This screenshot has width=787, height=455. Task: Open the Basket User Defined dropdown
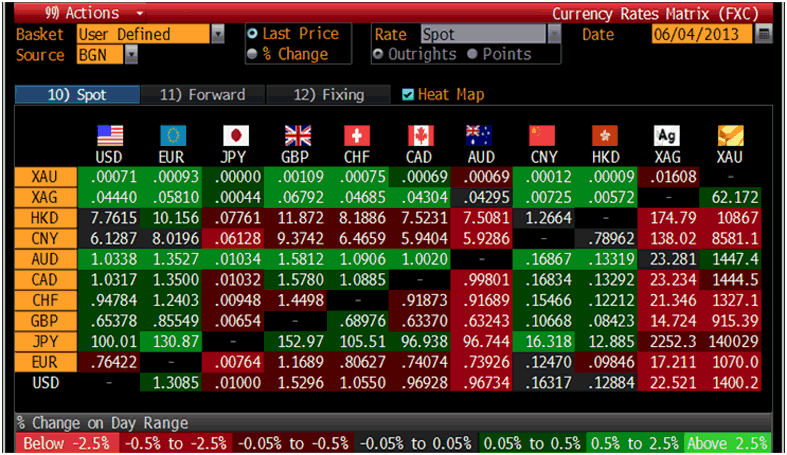[x=218, y=34]
